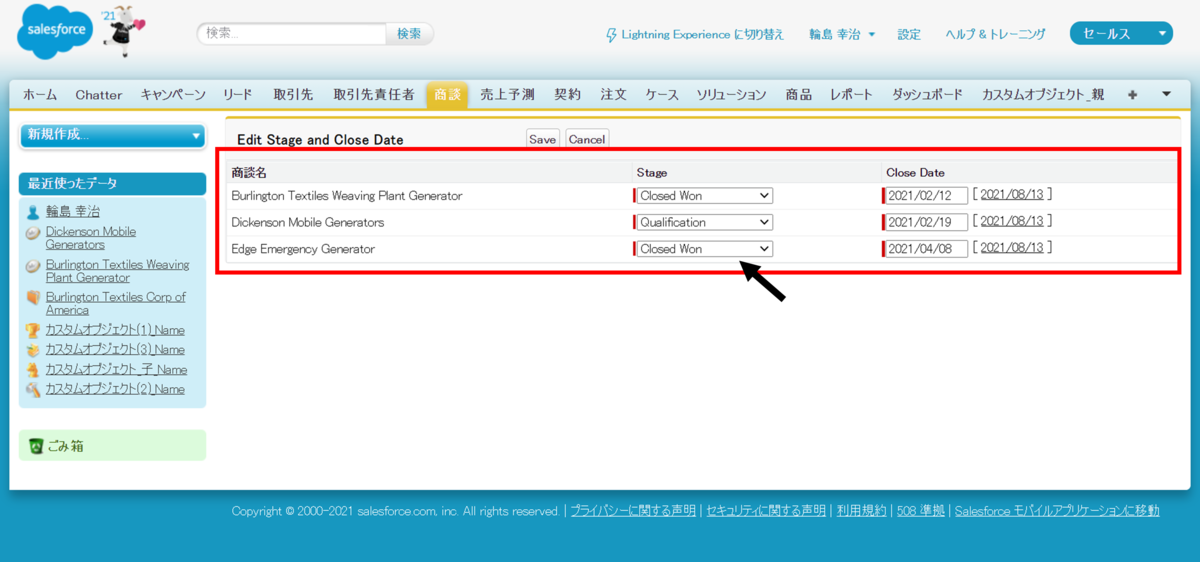1200x562 pixels.
Task: Open the カスタムオブジェクト_子 Name recent link
Action: point(116,369)
